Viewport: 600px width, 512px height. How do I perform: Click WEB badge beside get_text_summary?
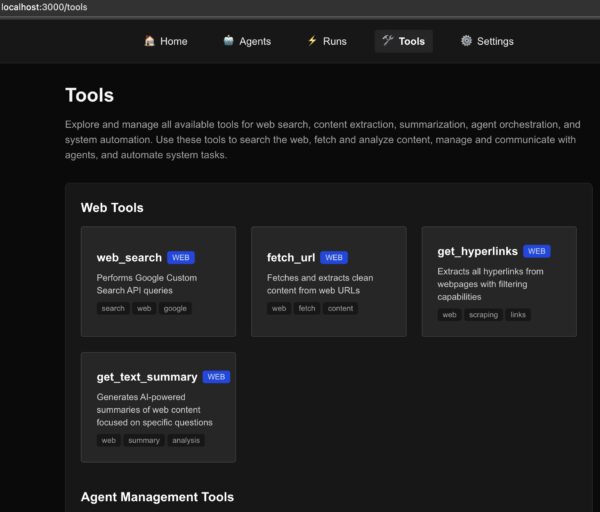click(x=216, y=377)
